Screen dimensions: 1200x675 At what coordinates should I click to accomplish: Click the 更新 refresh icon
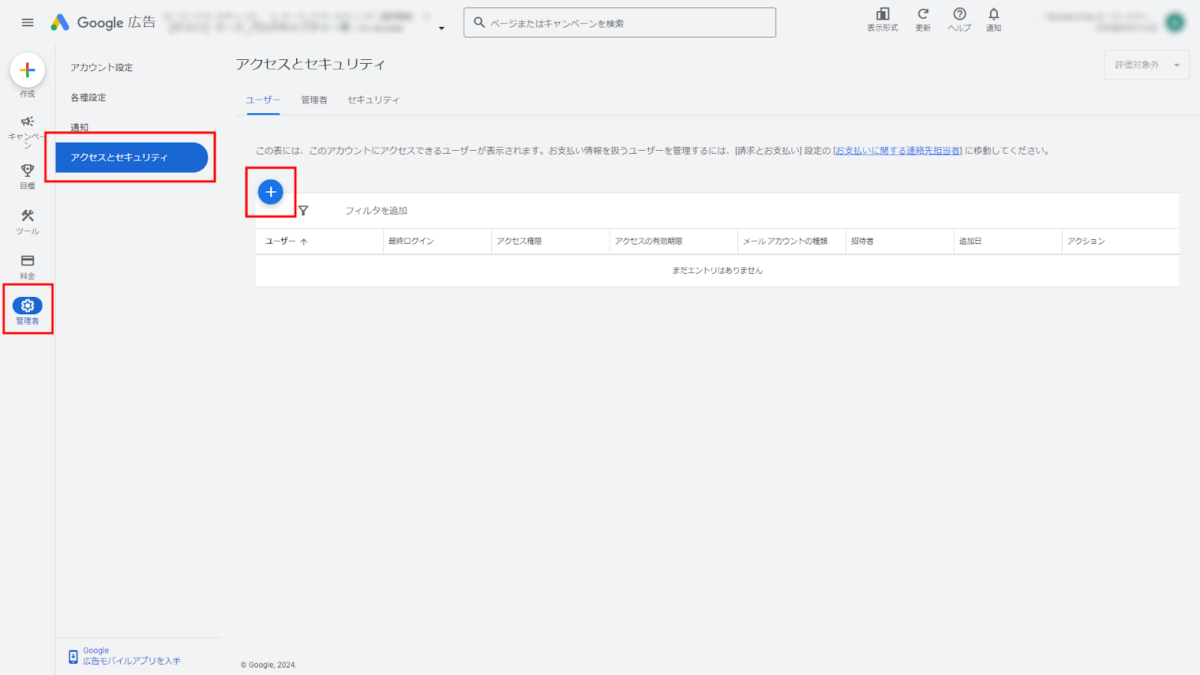click(x=923, y=14)
